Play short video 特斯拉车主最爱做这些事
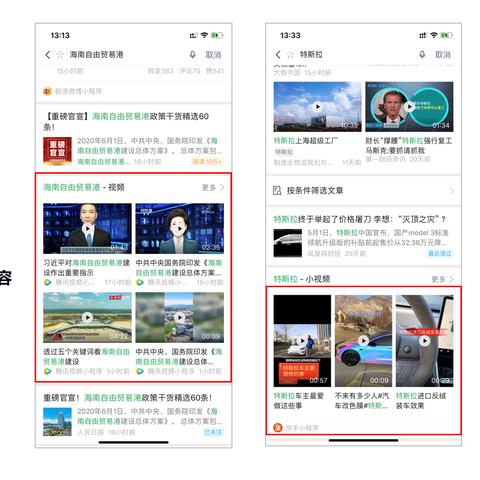 (x=302, y=341)
